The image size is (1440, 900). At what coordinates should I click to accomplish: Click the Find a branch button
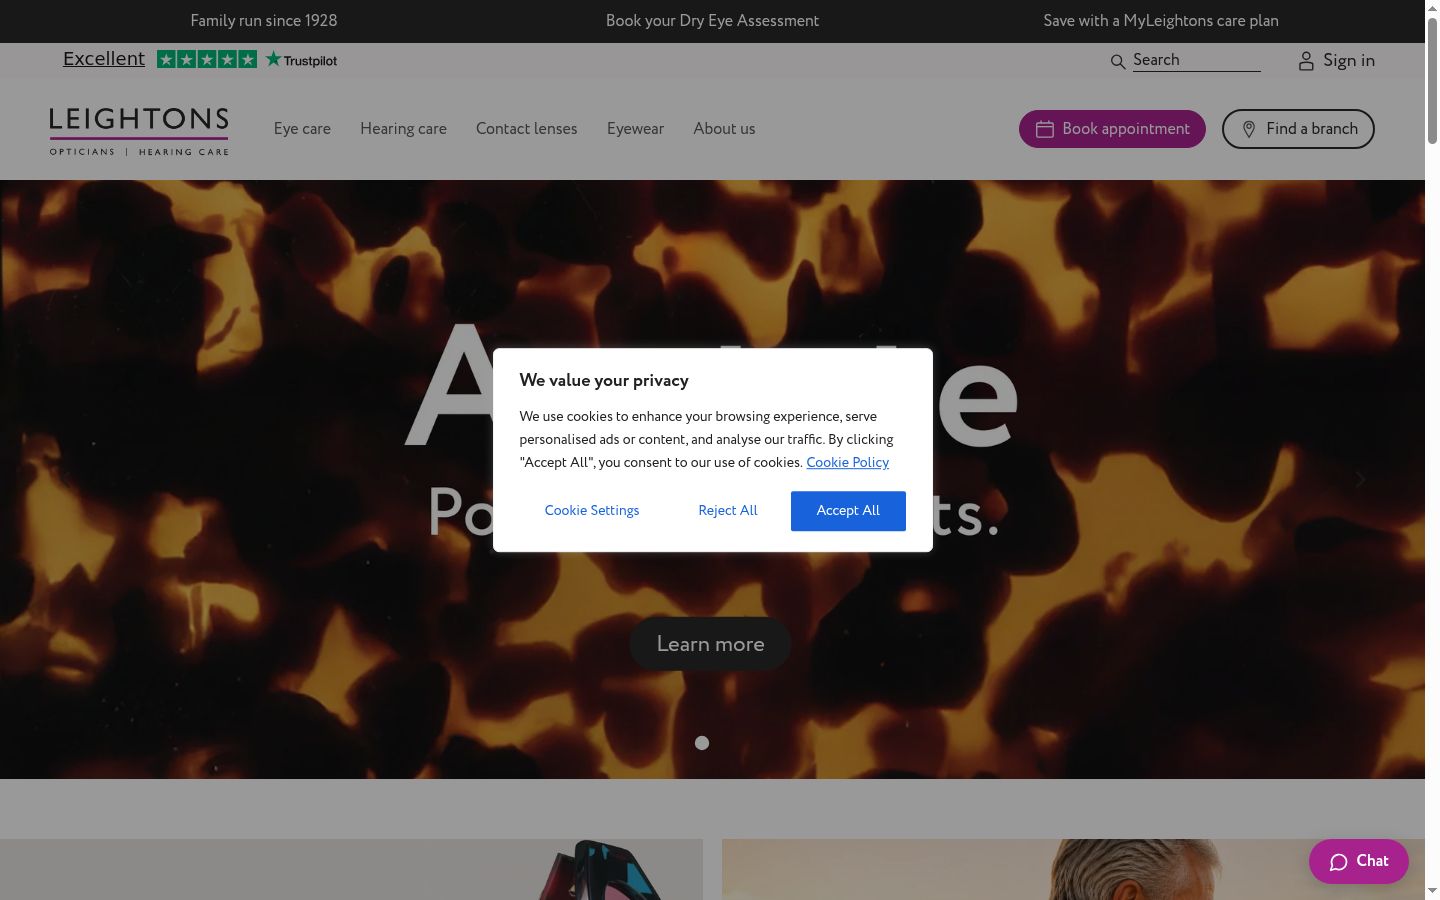point(1298,129)
